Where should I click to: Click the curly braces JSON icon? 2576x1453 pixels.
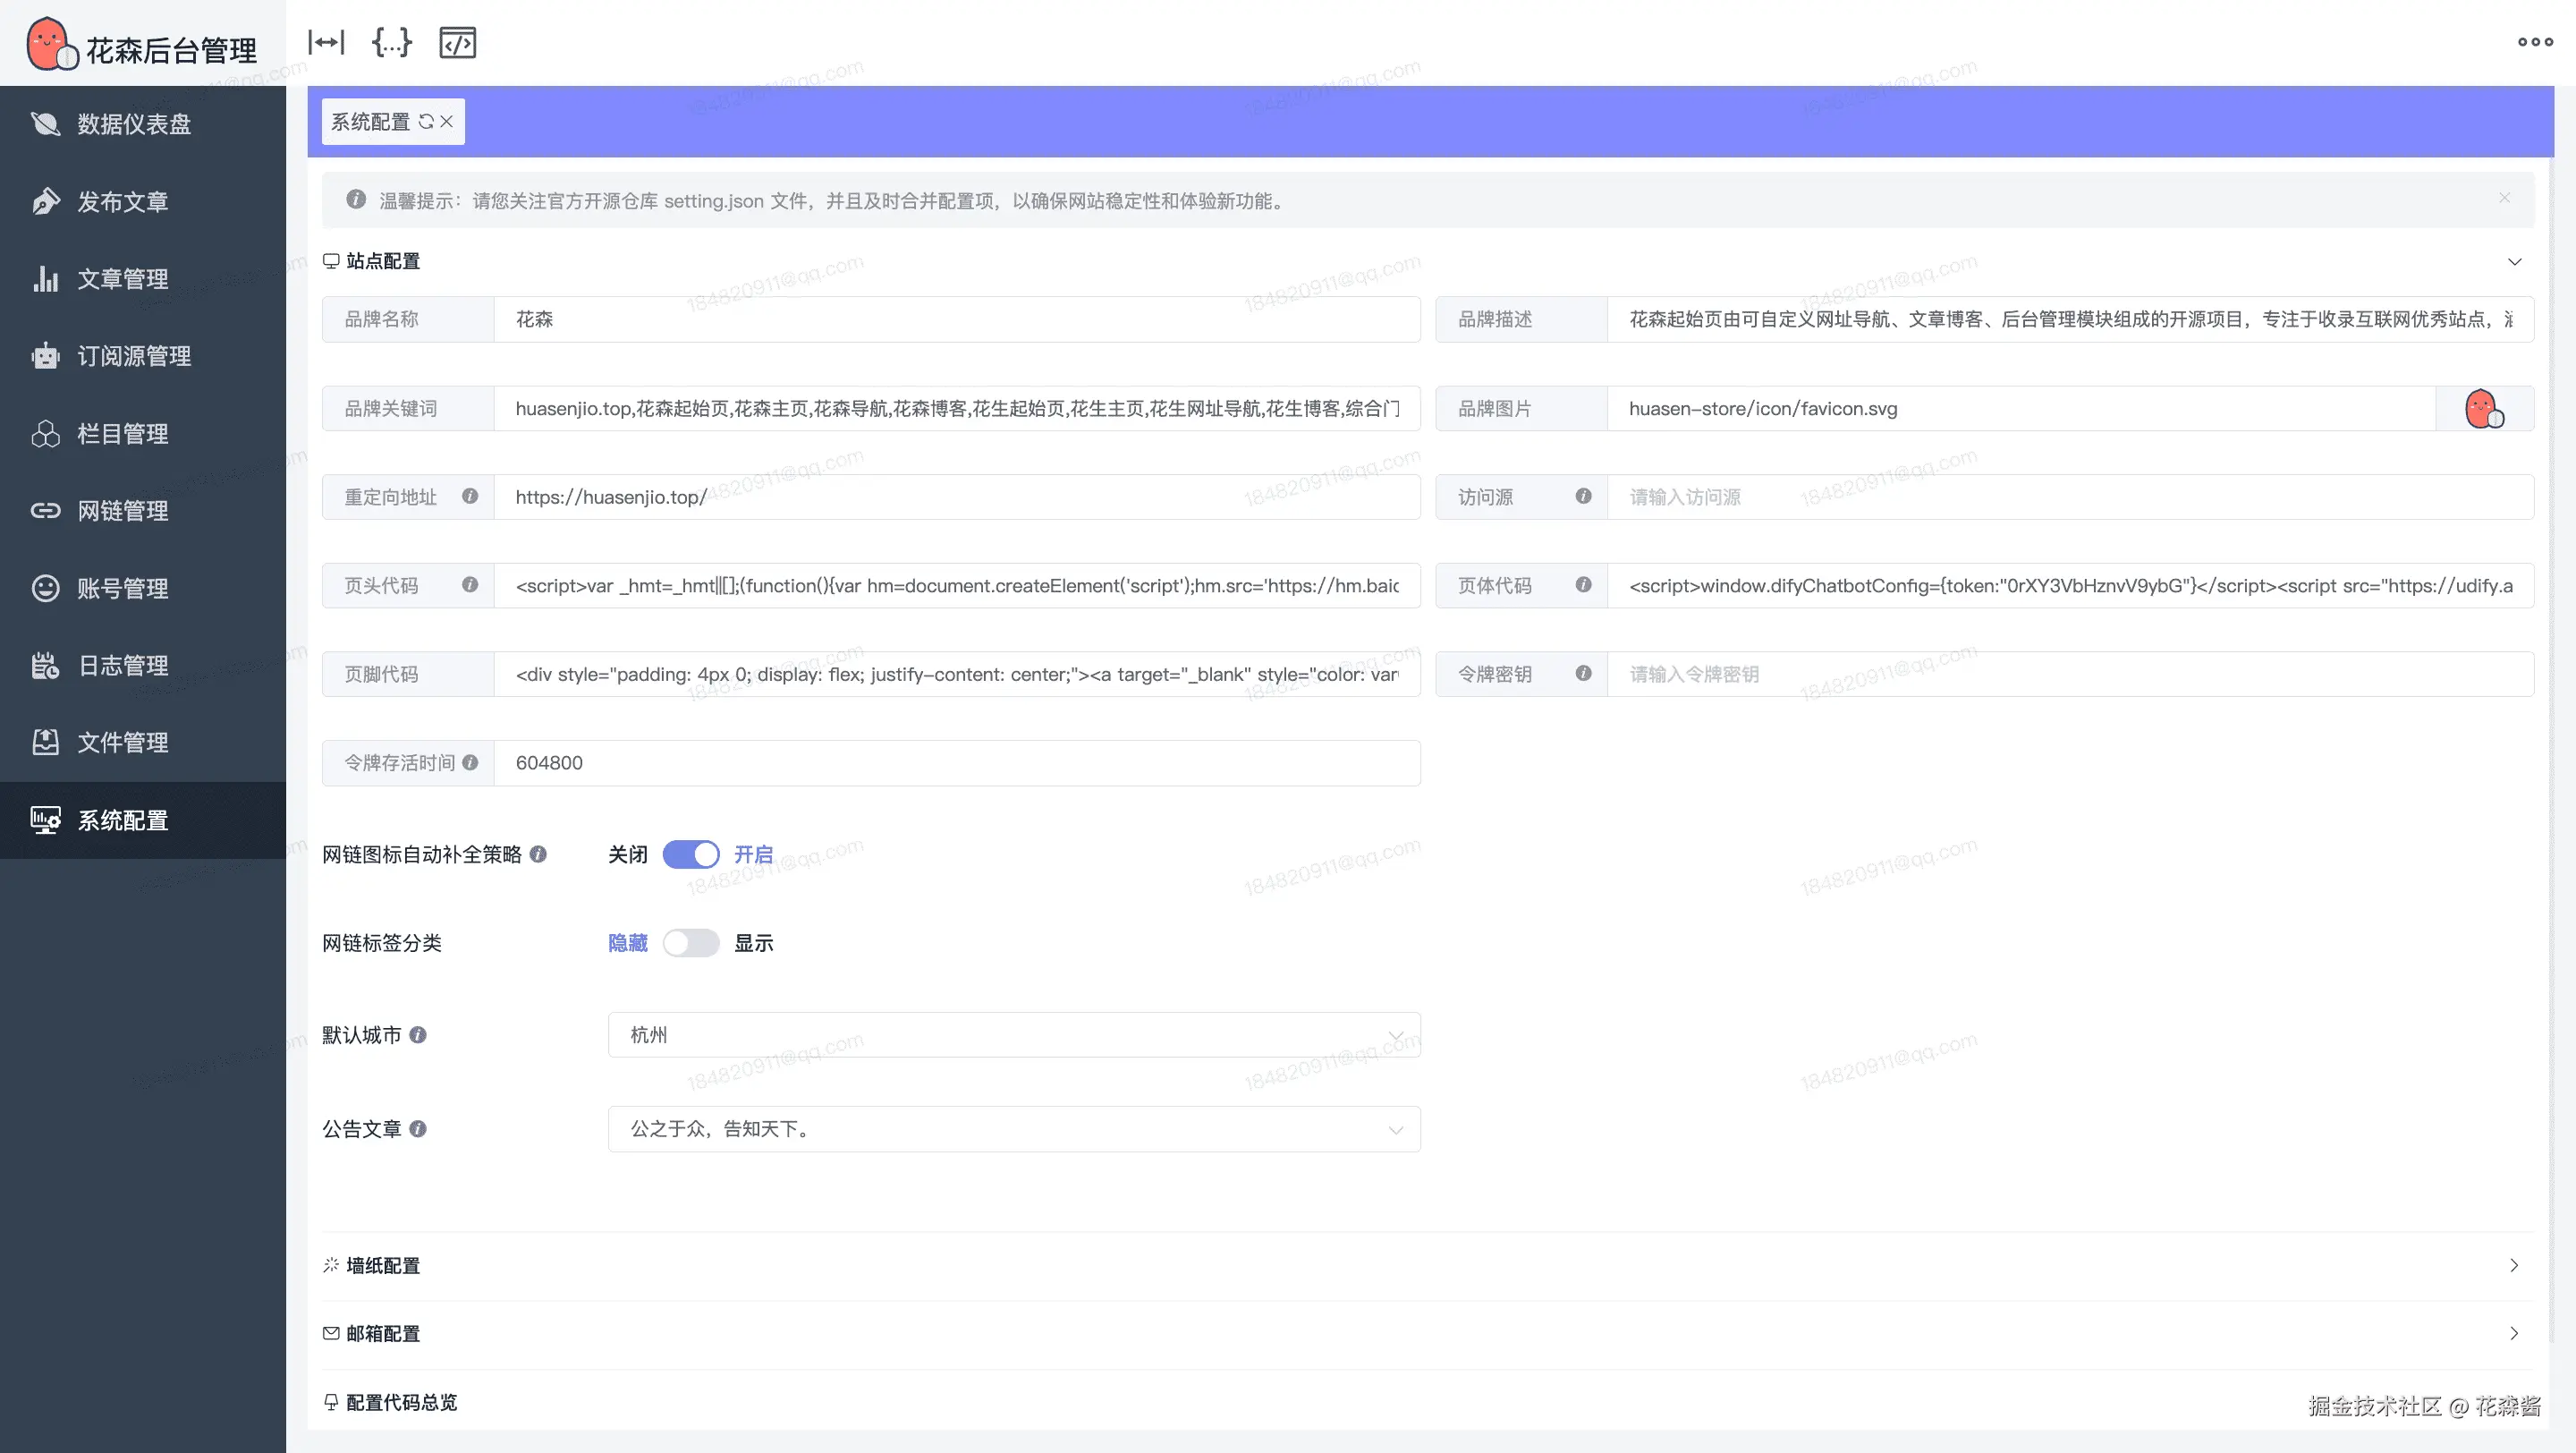391,42
